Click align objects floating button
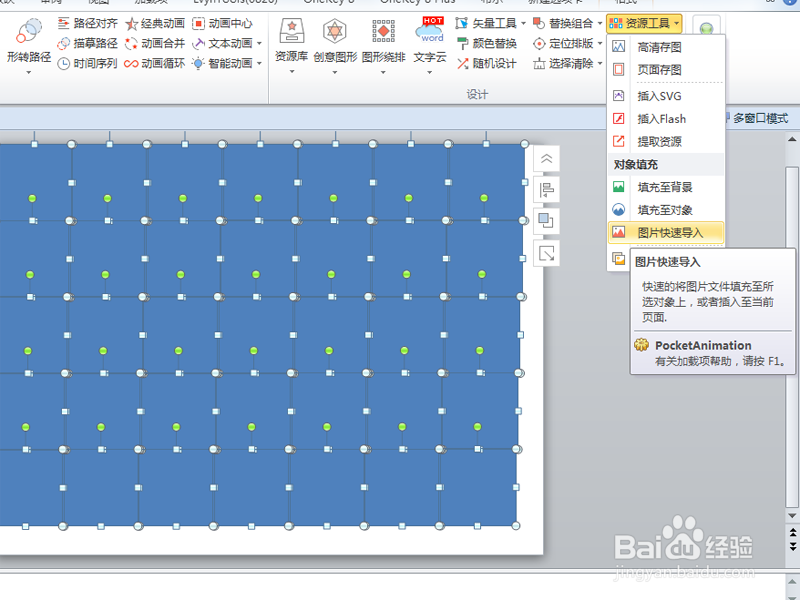The height and width of the screenshot is (600, 800). [546, 190]
